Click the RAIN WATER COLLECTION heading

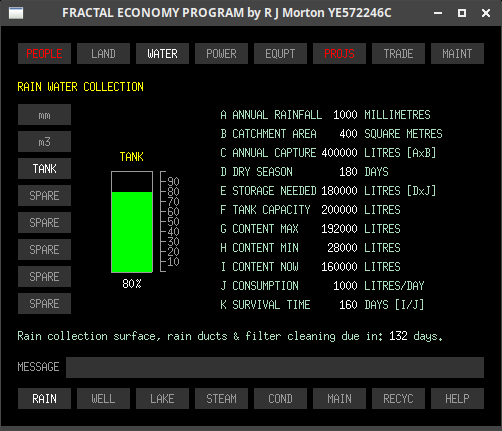click(x=80, y=87)
